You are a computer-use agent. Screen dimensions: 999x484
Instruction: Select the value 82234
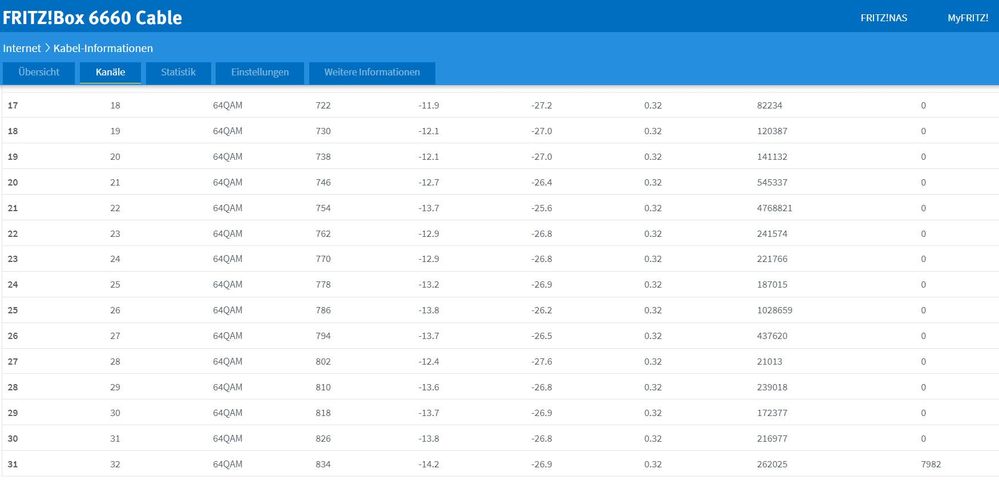770,106
